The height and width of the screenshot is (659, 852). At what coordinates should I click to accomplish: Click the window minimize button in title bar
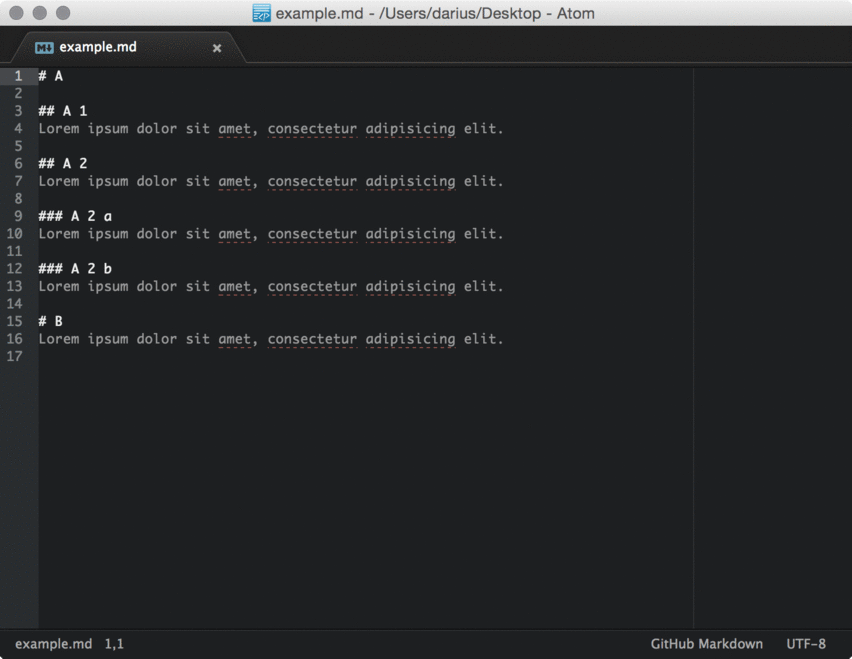40,13
